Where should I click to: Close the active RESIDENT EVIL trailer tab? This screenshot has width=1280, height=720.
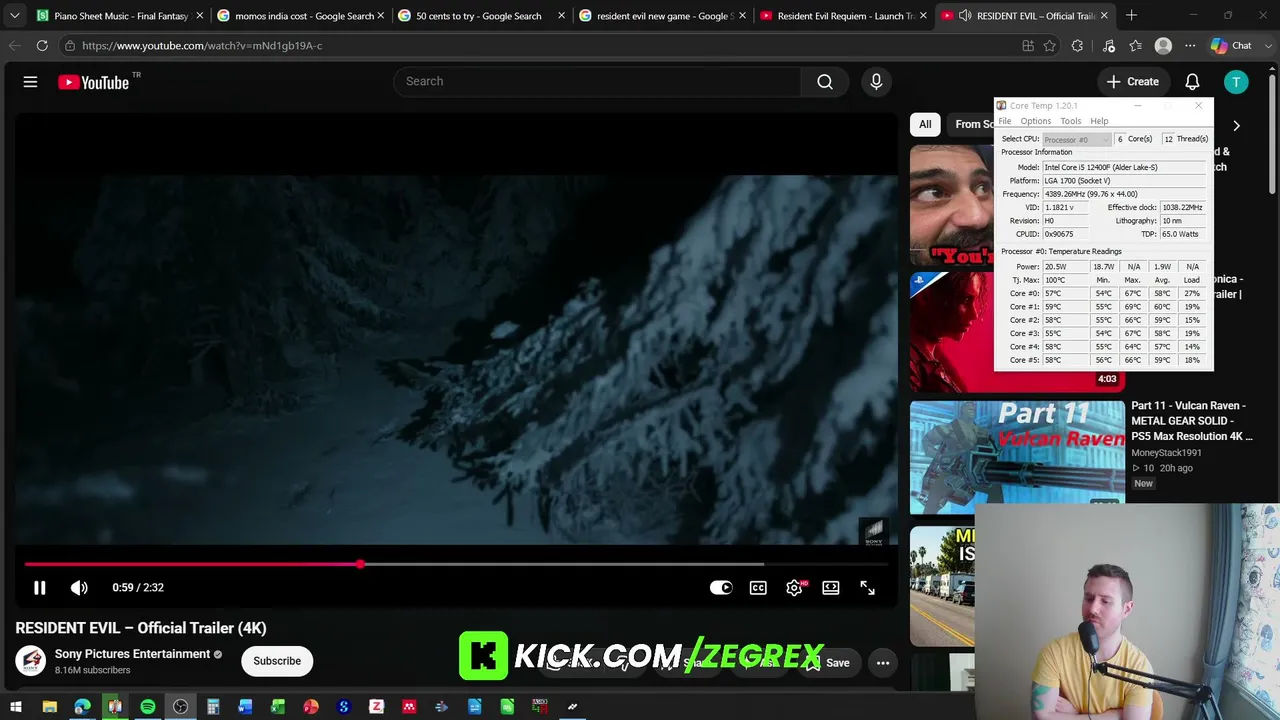[x=1104, y=16]
